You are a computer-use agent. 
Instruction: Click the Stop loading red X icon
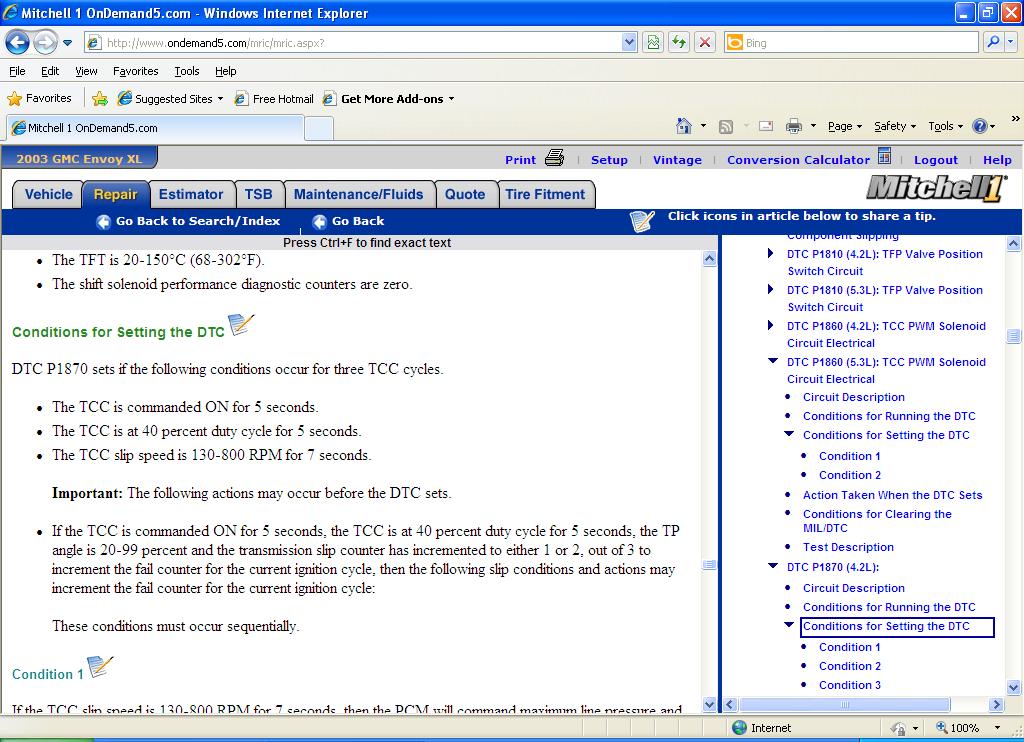pos(705,43)
